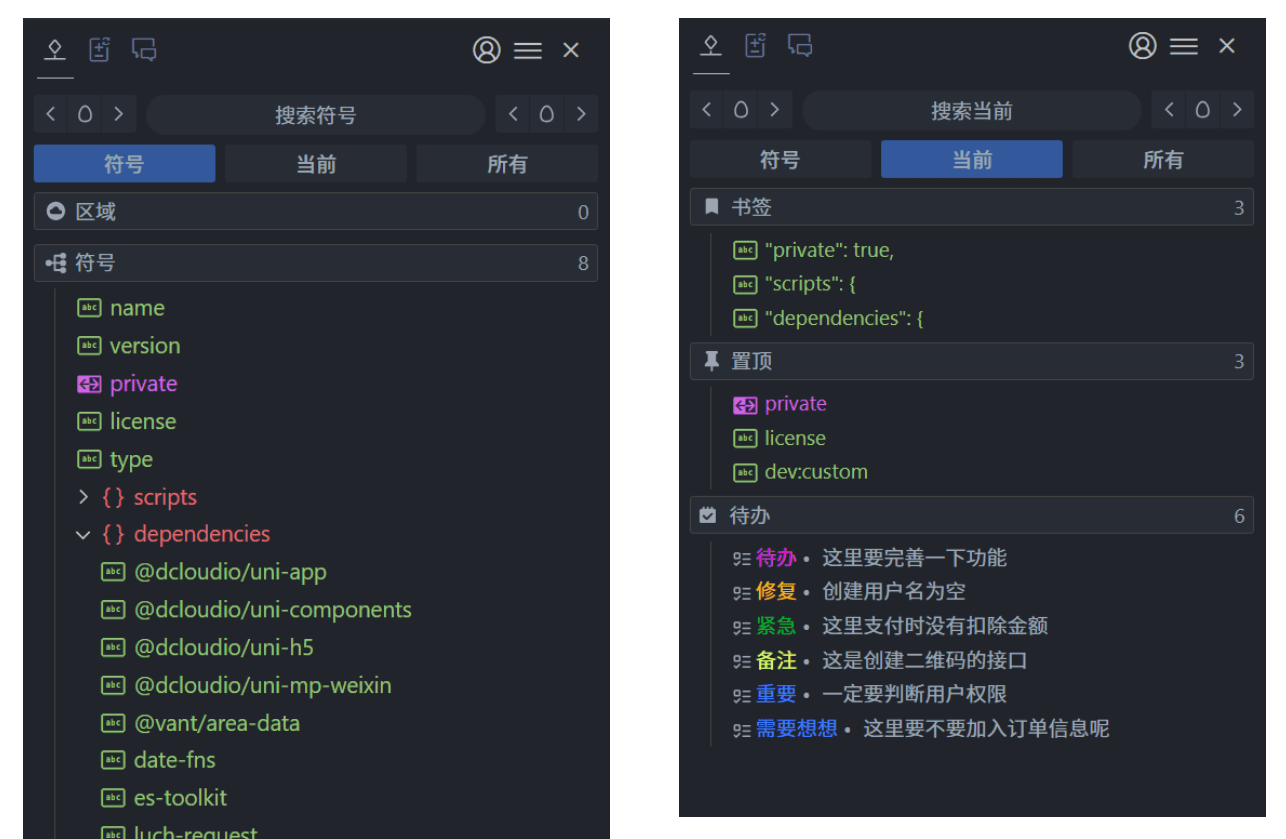Click the bookmark icon of 书签 section
The height and width of the screenshot is (839, 1286).
711,207
